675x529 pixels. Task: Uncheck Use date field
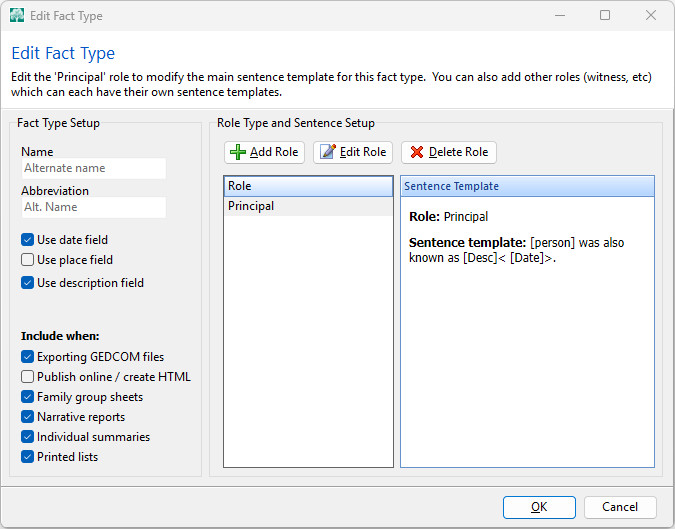click(x=28, y=240)
